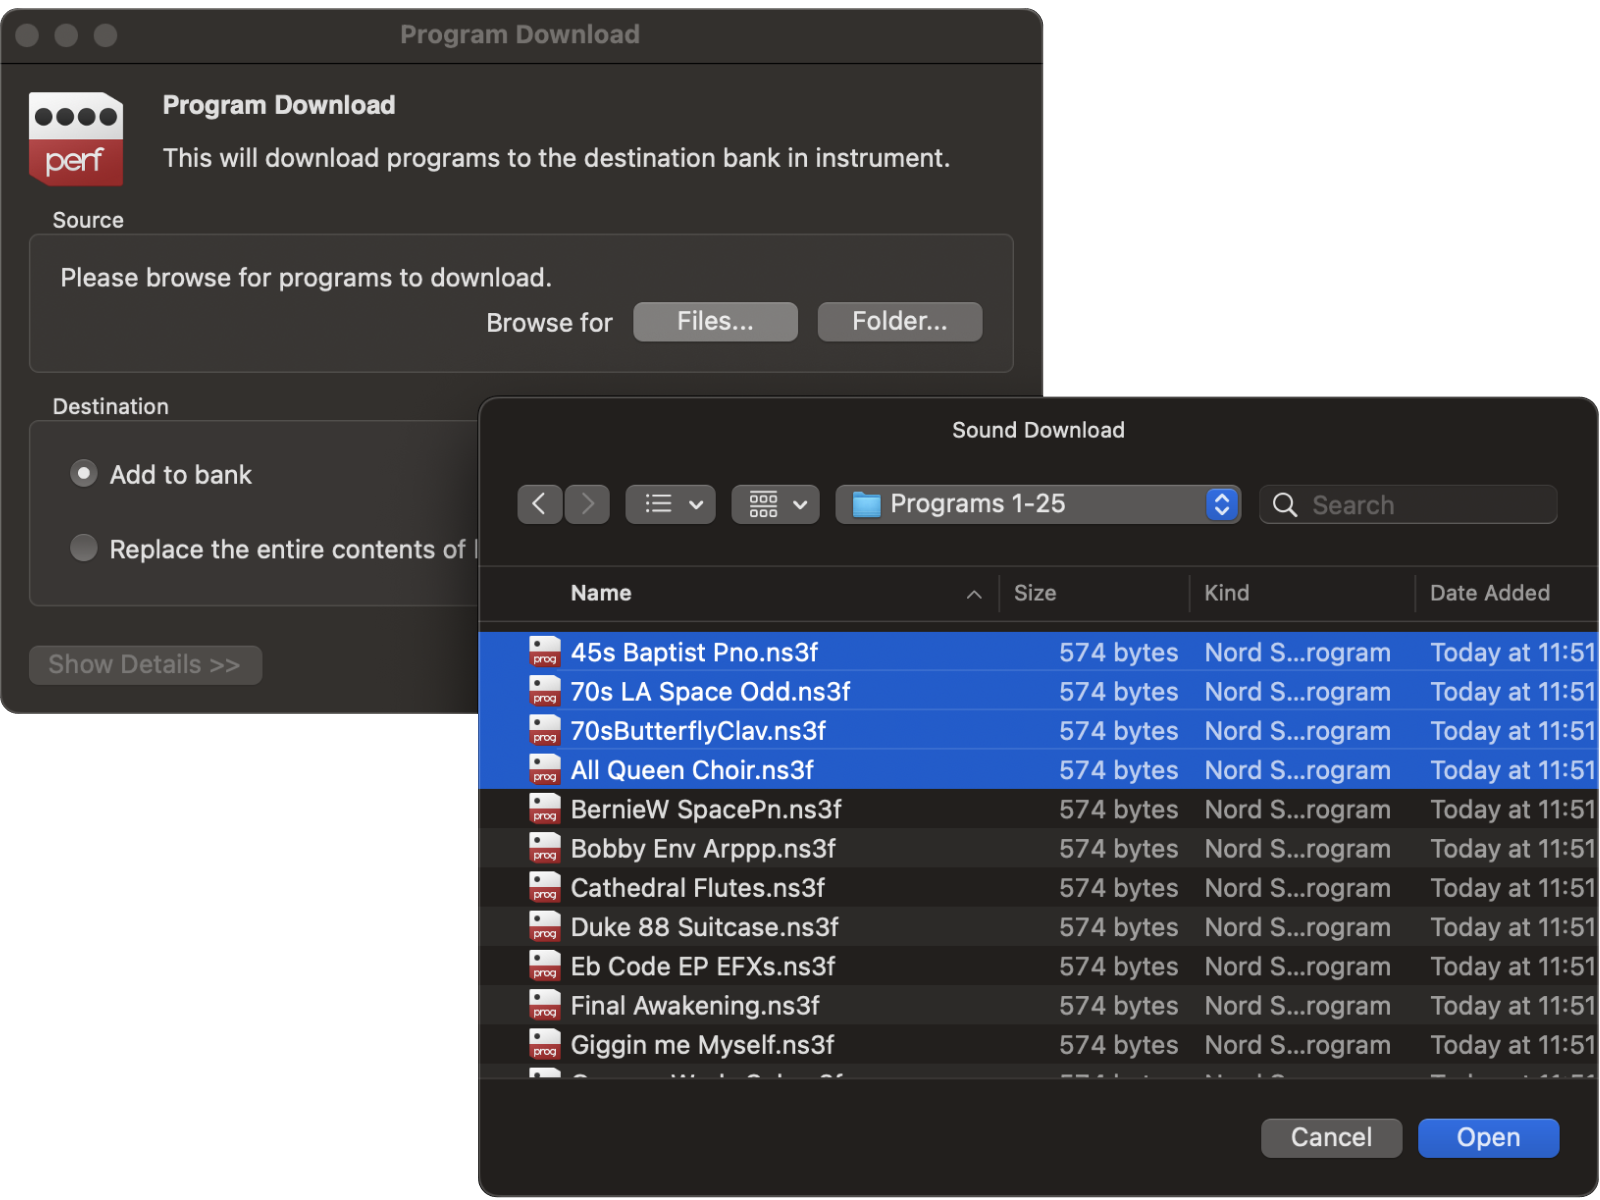Click the prog icon of Giggin me Myself.ns3f
The height and width of the screenshot is (1200, 1600).
[545, 1044]
